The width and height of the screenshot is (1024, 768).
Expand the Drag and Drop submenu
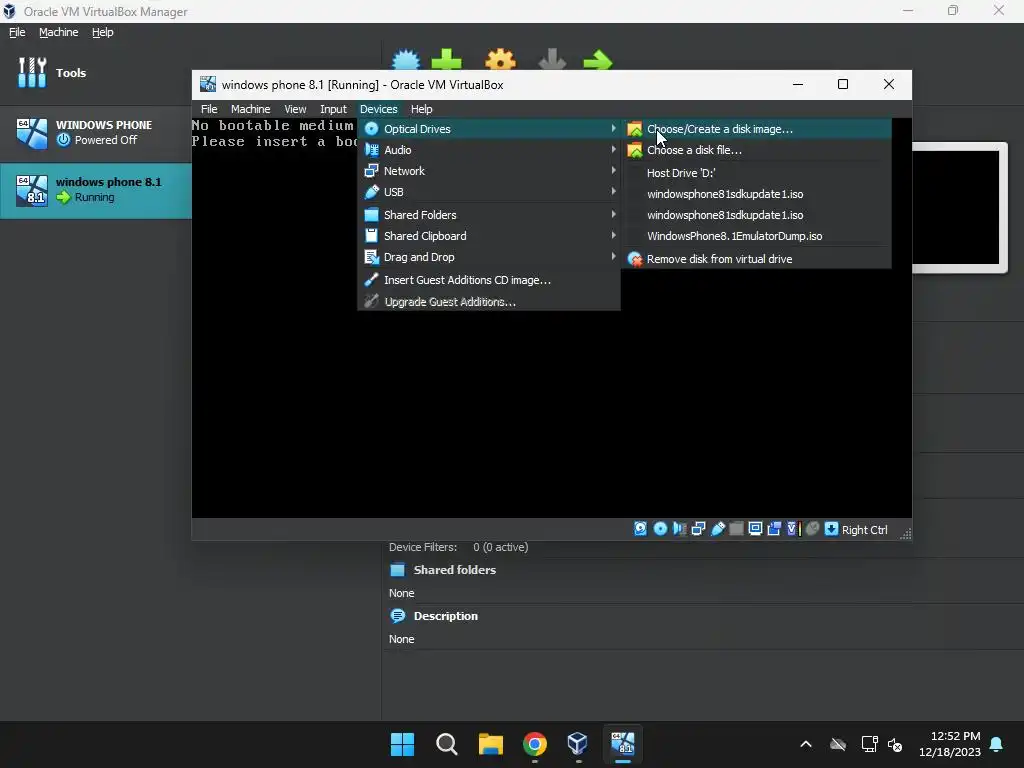click(488, 257)
